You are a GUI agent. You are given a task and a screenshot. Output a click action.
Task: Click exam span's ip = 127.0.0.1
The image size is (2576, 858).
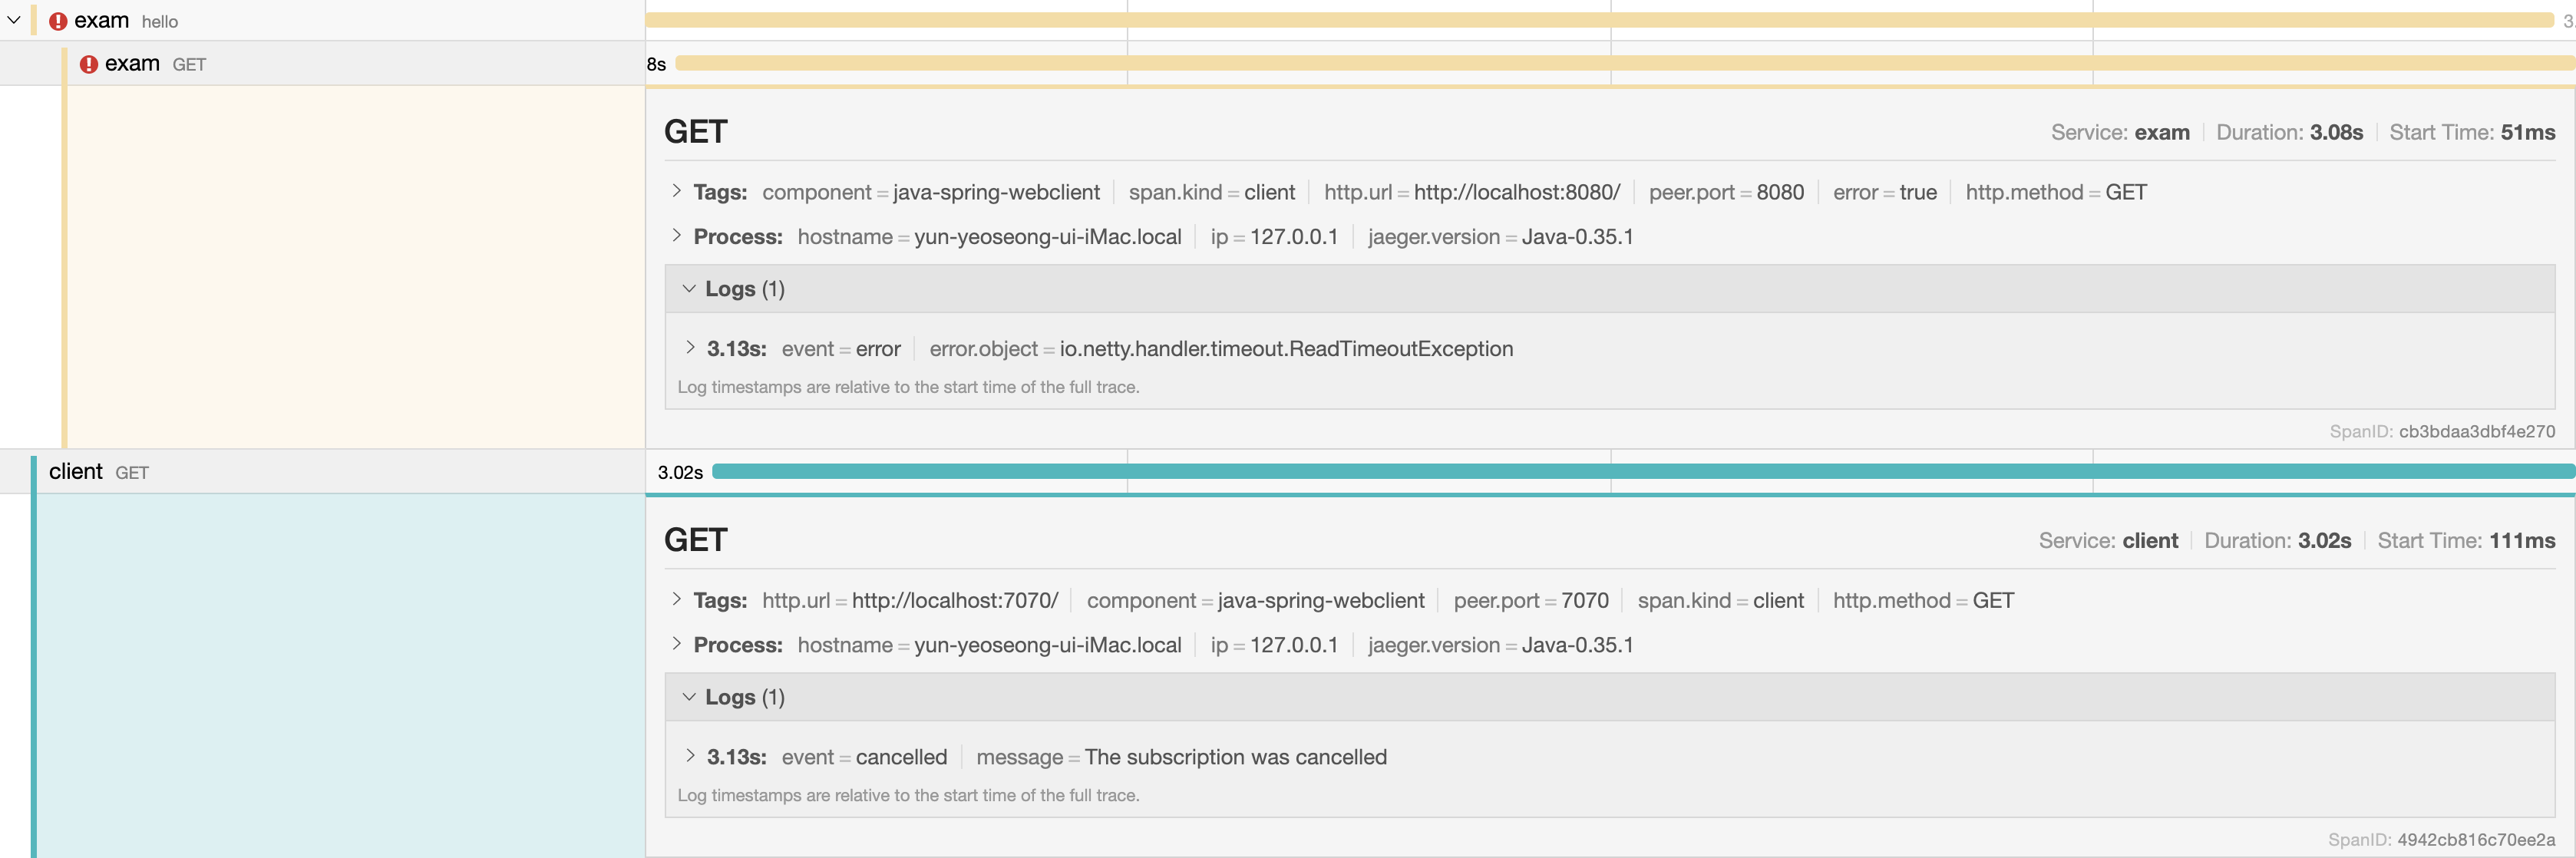1274,237
